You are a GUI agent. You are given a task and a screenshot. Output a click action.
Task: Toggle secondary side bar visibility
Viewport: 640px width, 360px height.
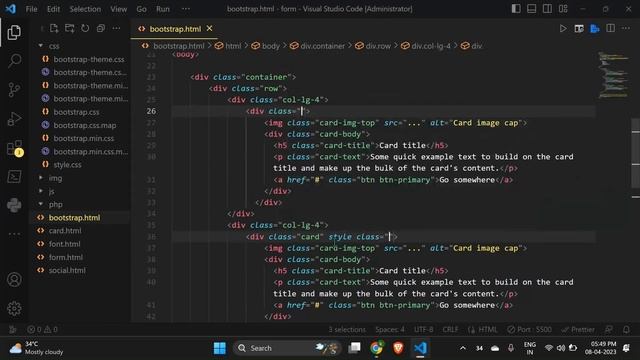pos(547,9)
